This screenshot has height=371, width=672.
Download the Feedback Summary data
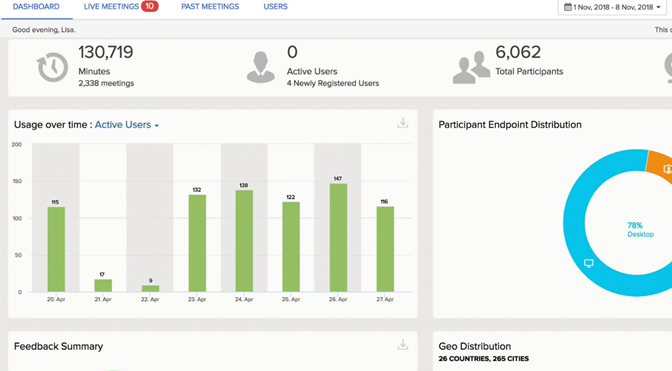point(402,344)
